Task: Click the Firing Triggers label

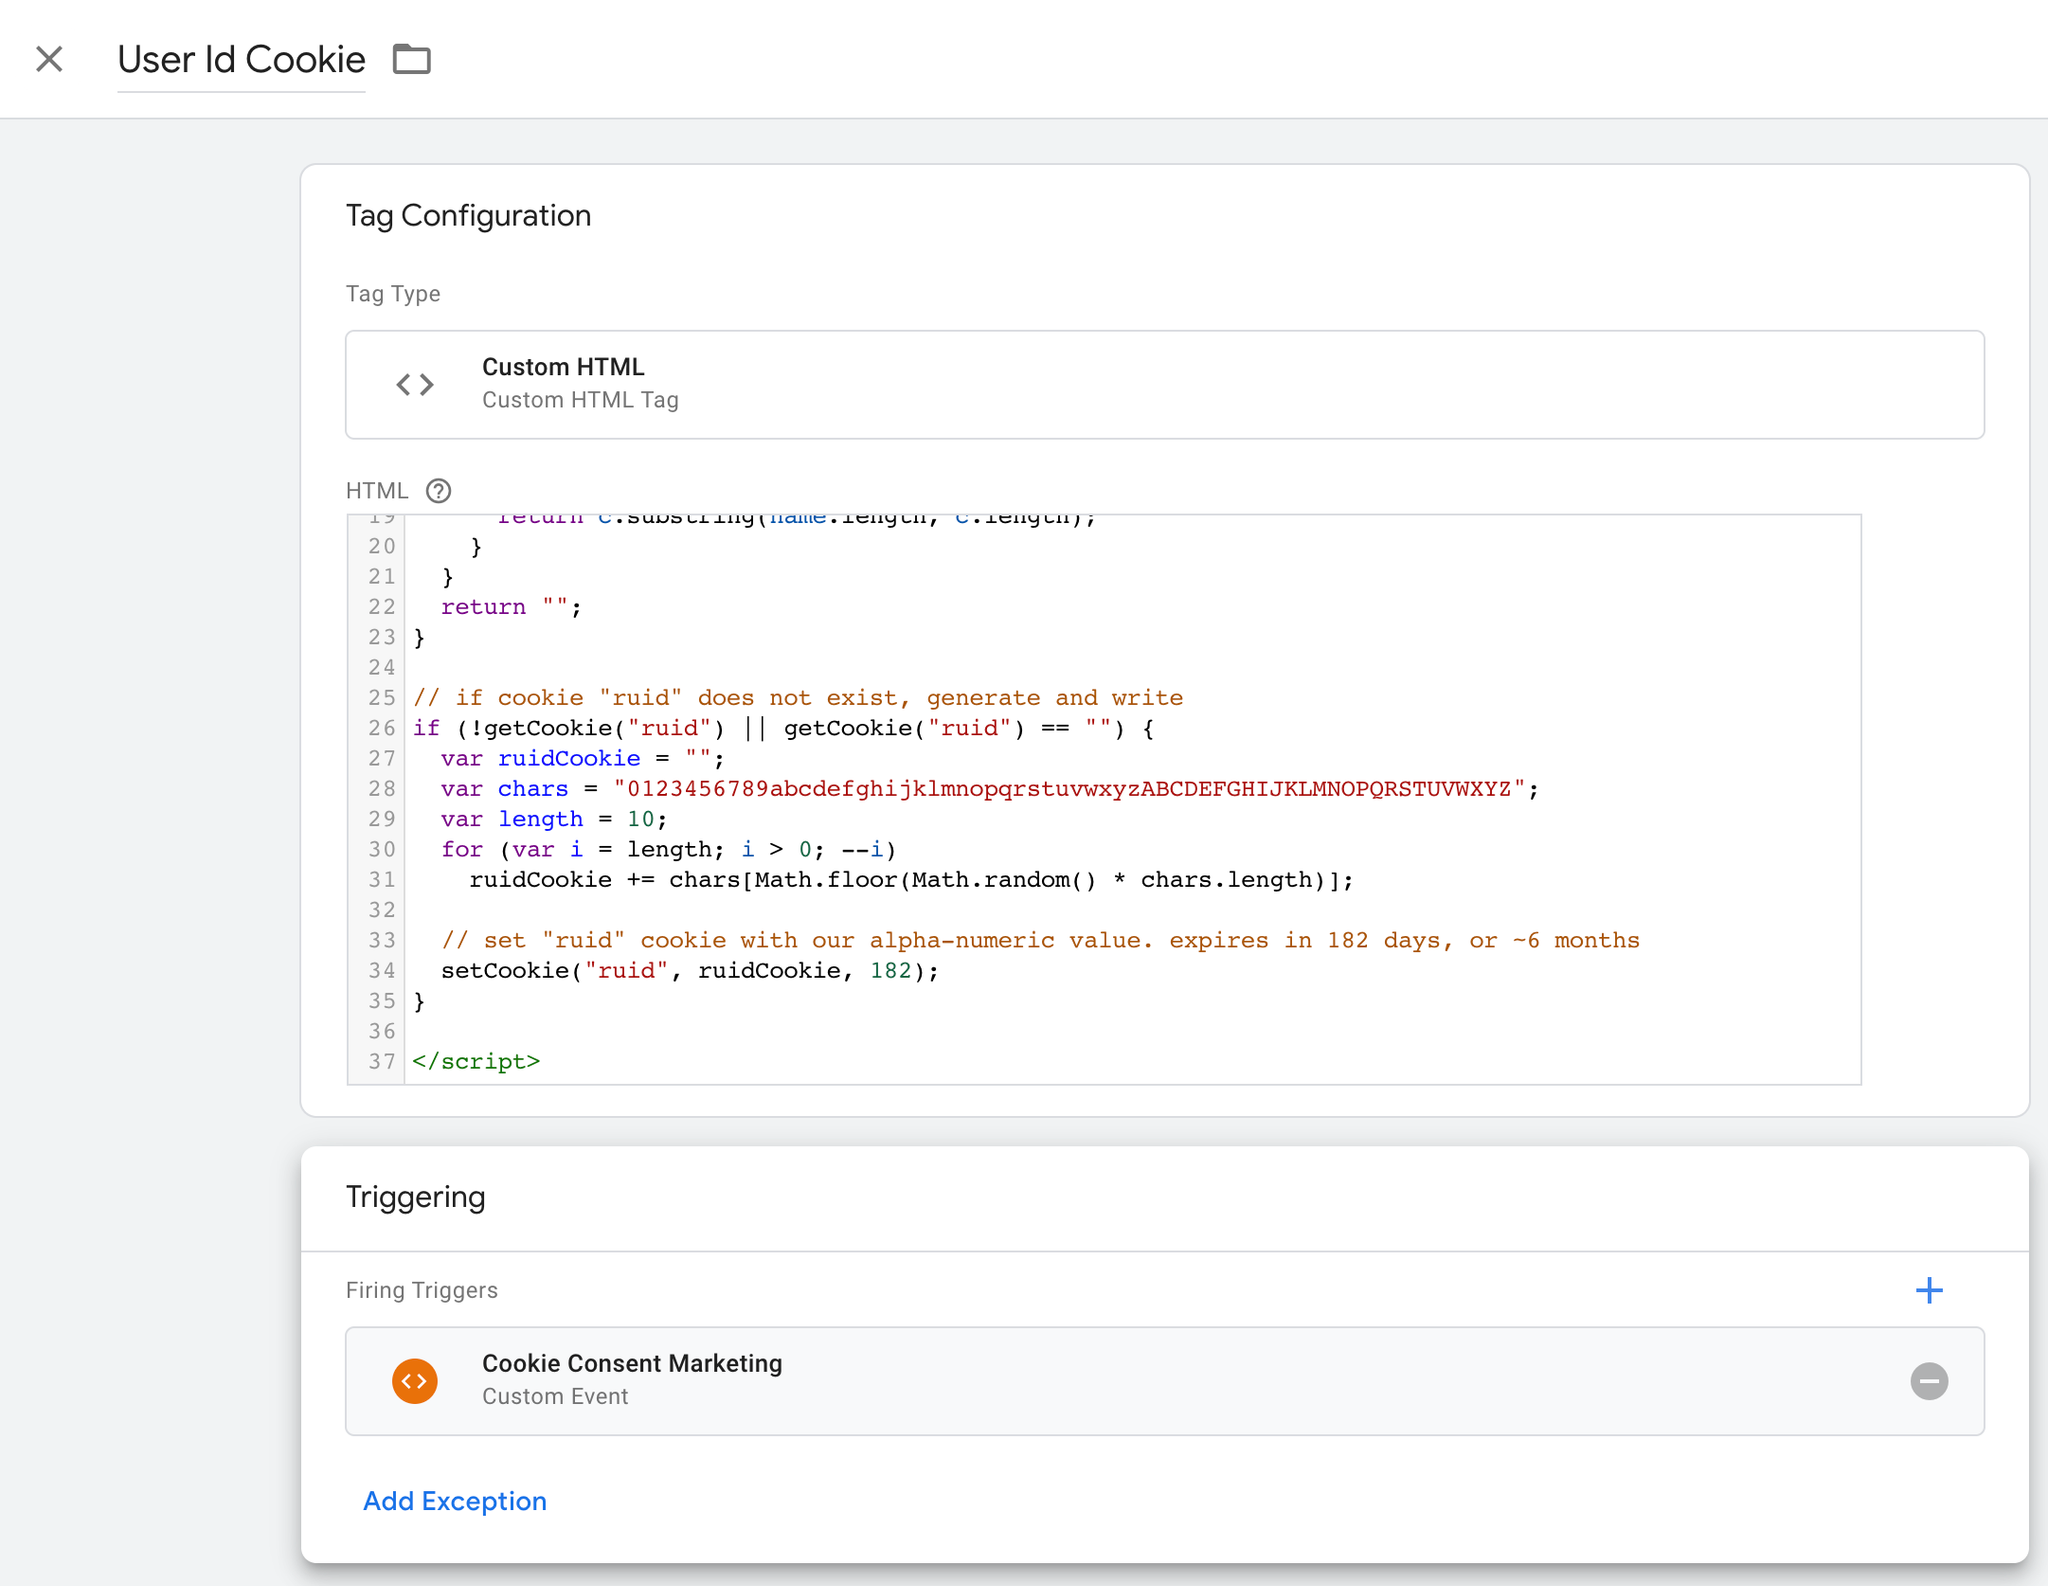Action: 421,1290
